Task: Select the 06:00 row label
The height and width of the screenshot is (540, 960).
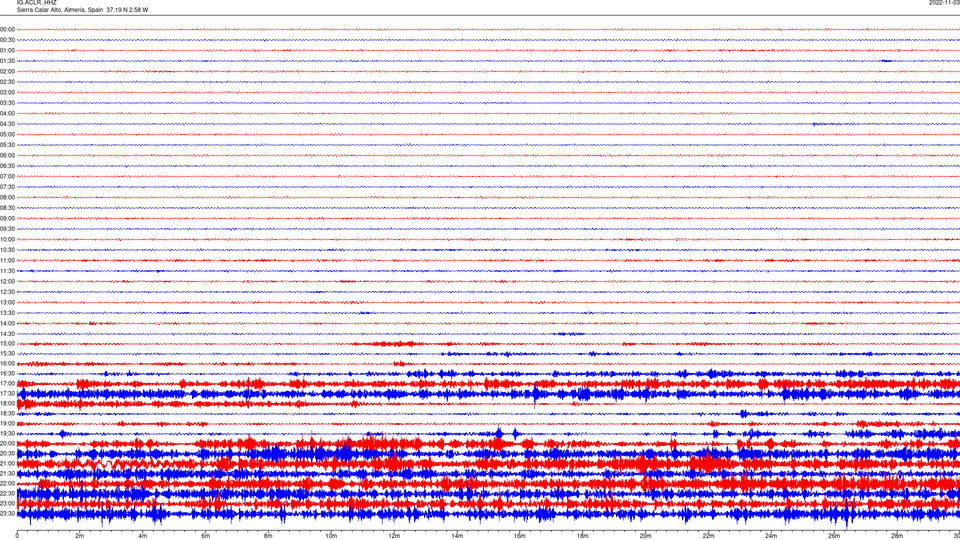Action: [7, 156]
